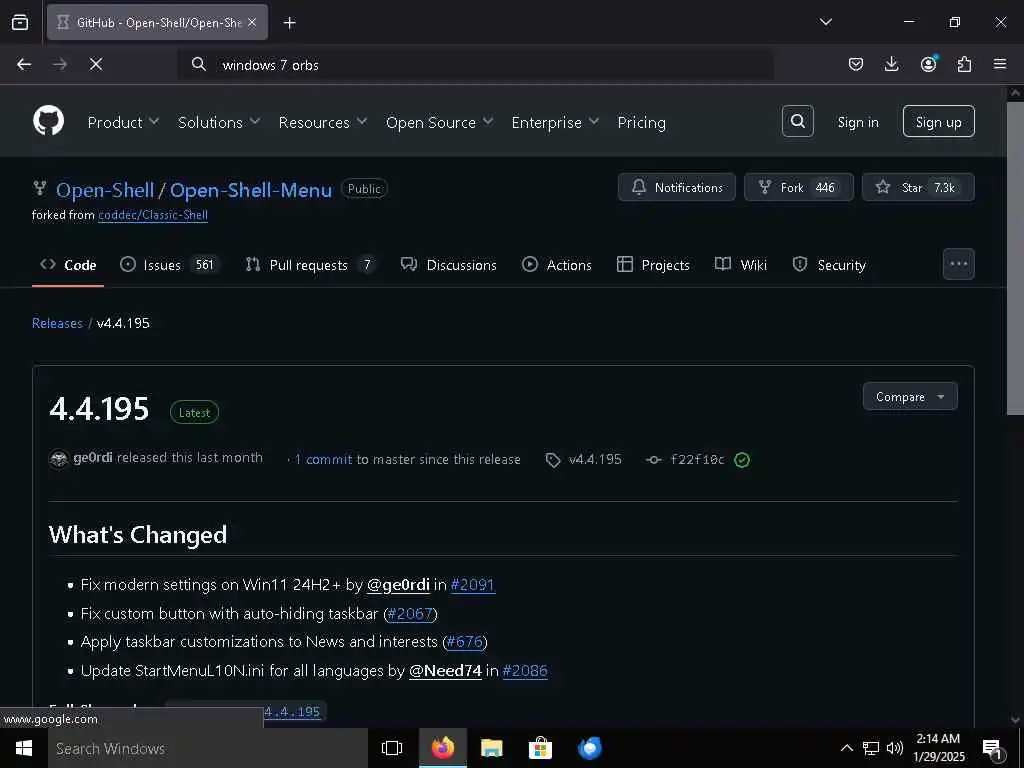Open the volume speaker tray icon
The width and height of the screenshot is (1024, 768).
point(895,748)
